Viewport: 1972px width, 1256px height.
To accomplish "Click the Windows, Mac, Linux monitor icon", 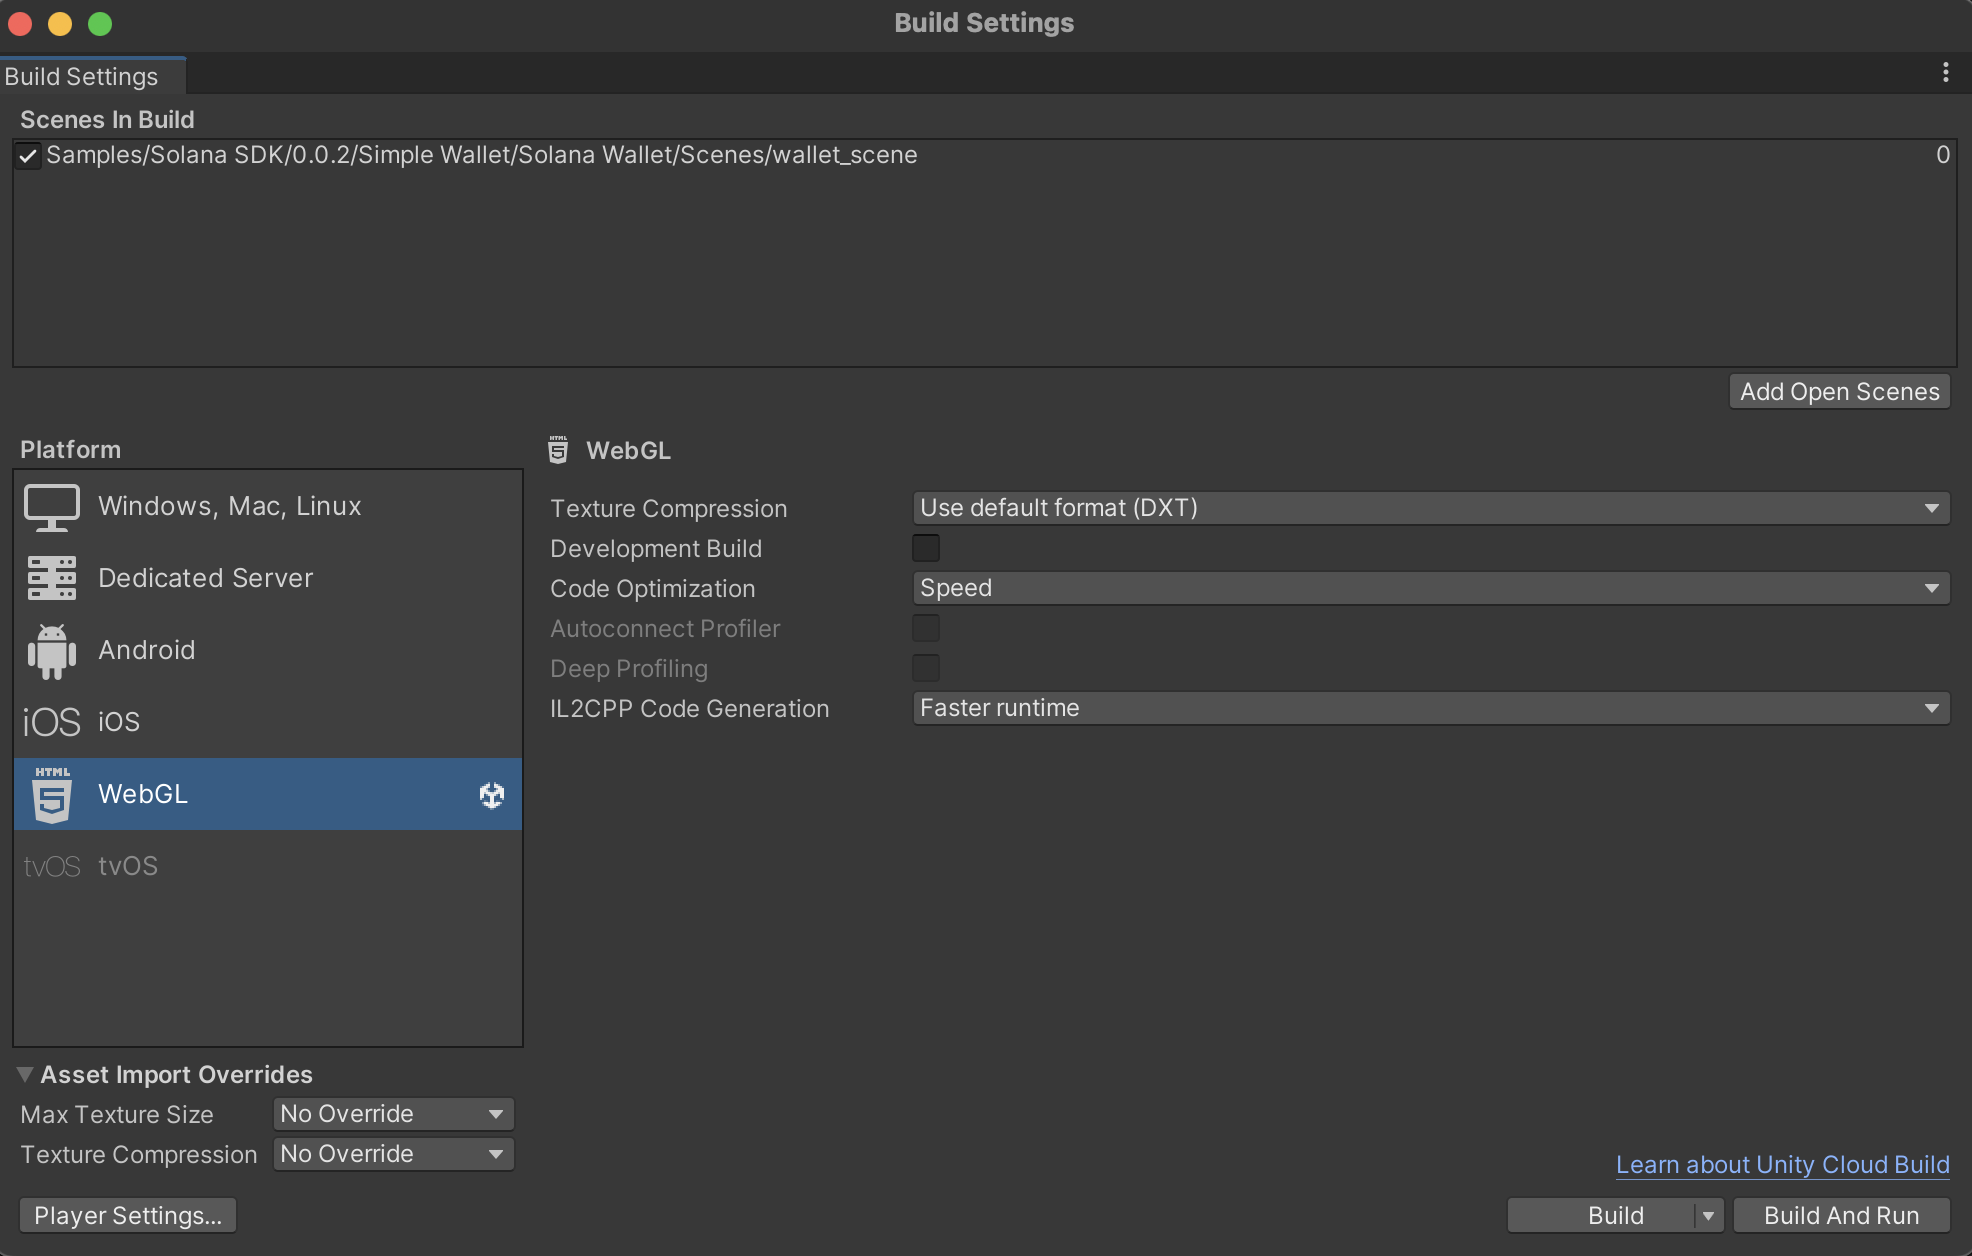I will (51, 507).
